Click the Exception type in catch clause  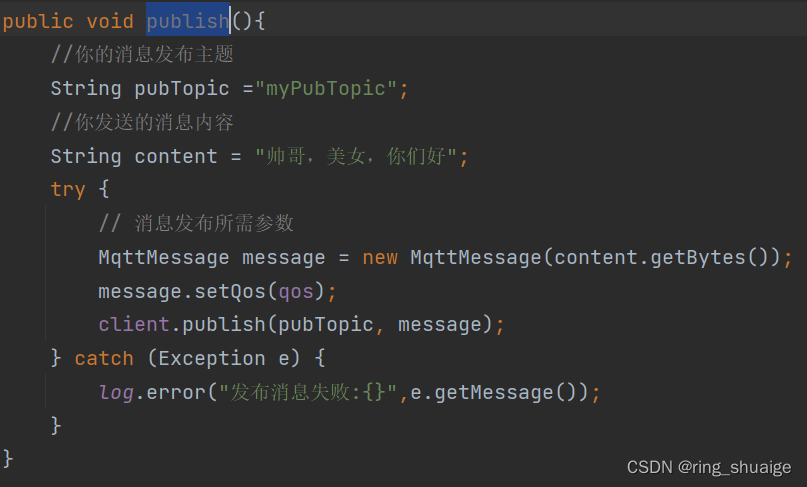212,358
